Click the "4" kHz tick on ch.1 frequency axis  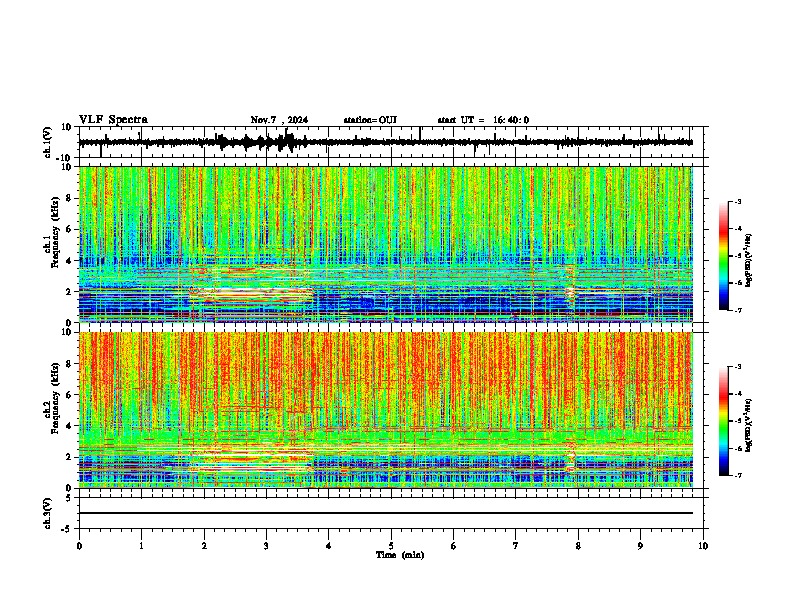[x=70, y=261]
